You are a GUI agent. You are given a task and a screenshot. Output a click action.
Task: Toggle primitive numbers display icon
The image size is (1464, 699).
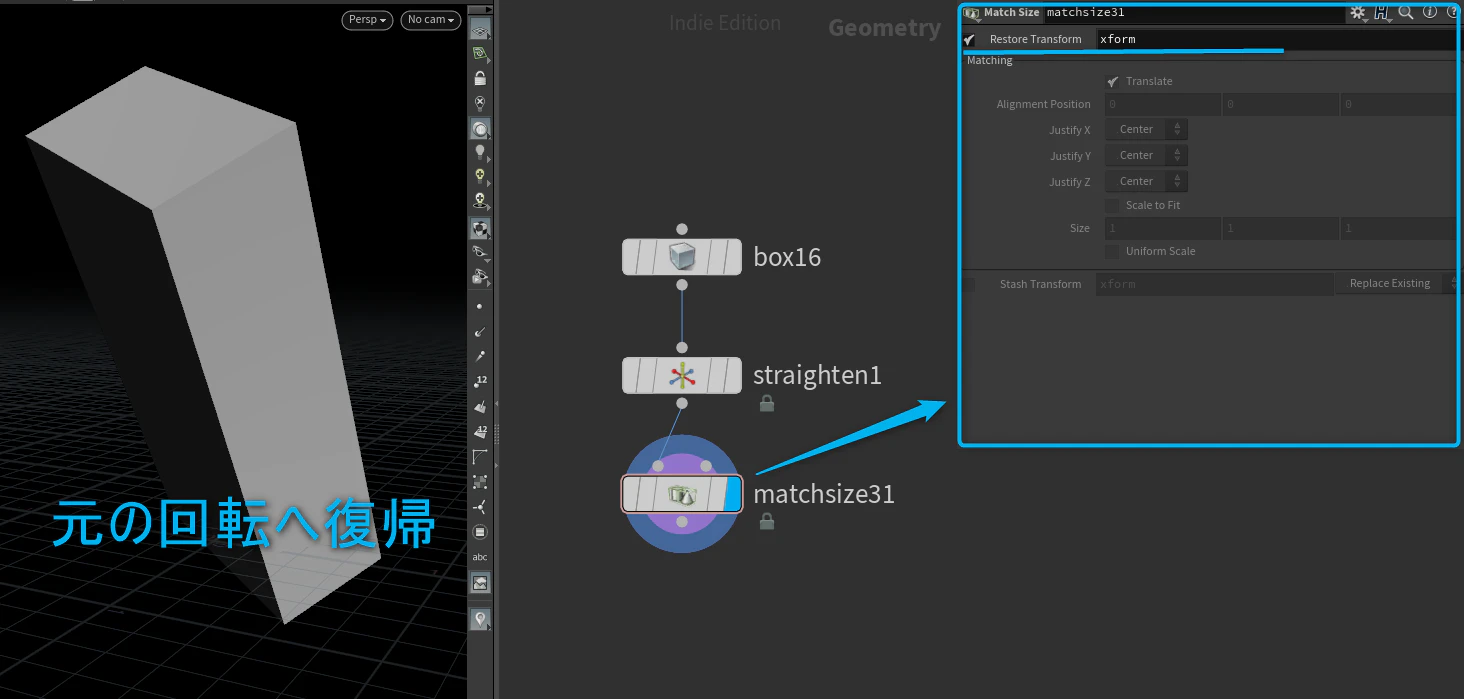click(480, 432)
